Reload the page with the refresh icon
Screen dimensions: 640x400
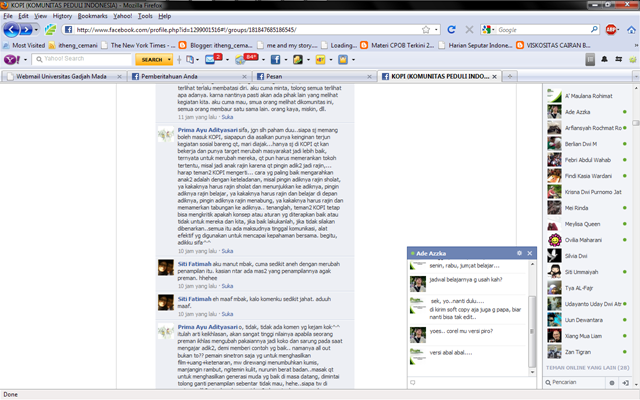[451, 30]
